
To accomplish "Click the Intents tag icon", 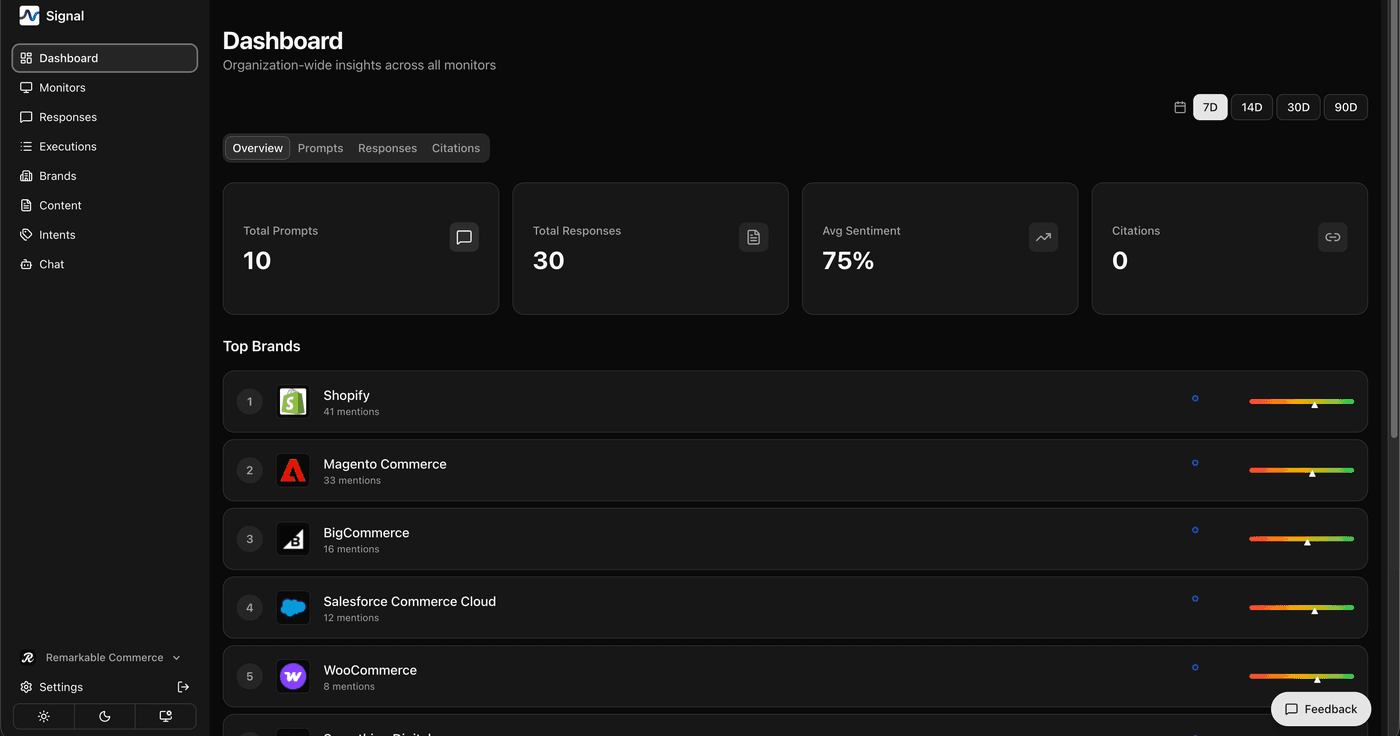I will click(x=27, y=235).
